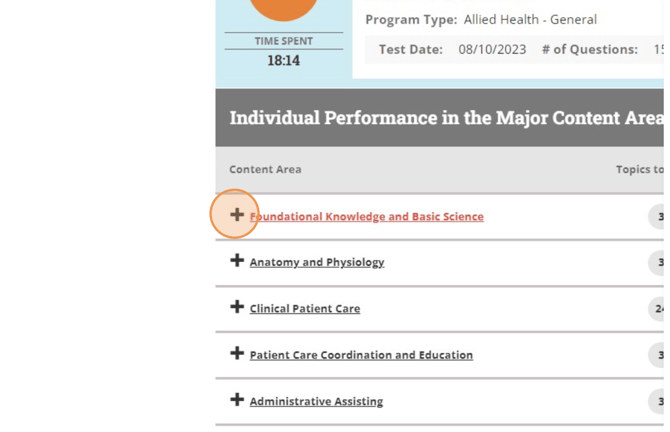Open Foundational Knowledge and Basic Science link
670x432 pixels.
tap(366, 216)
